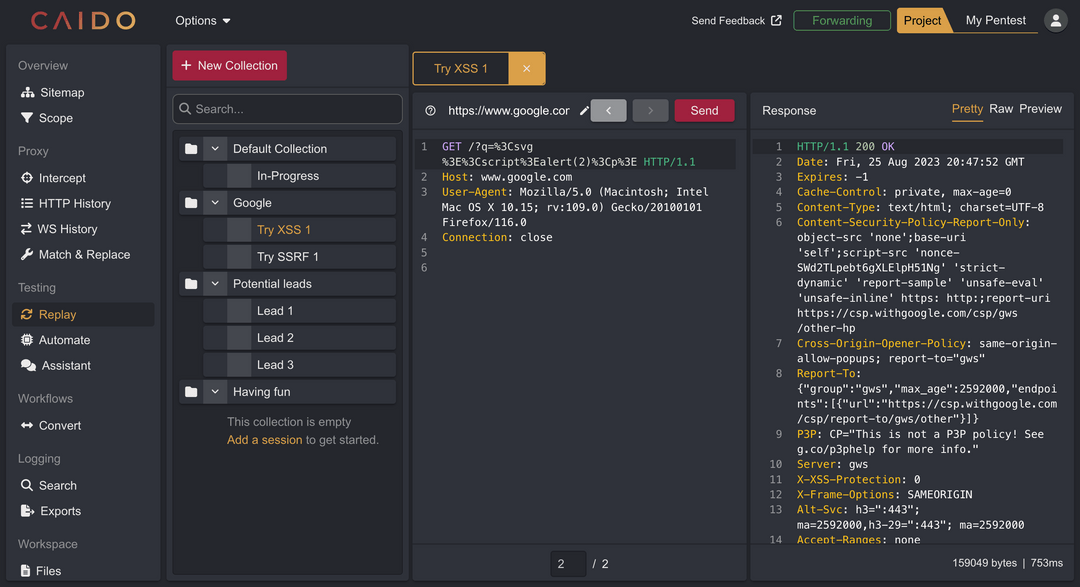
Task: Open the Convert workflow tool
Action: (64, 425)
